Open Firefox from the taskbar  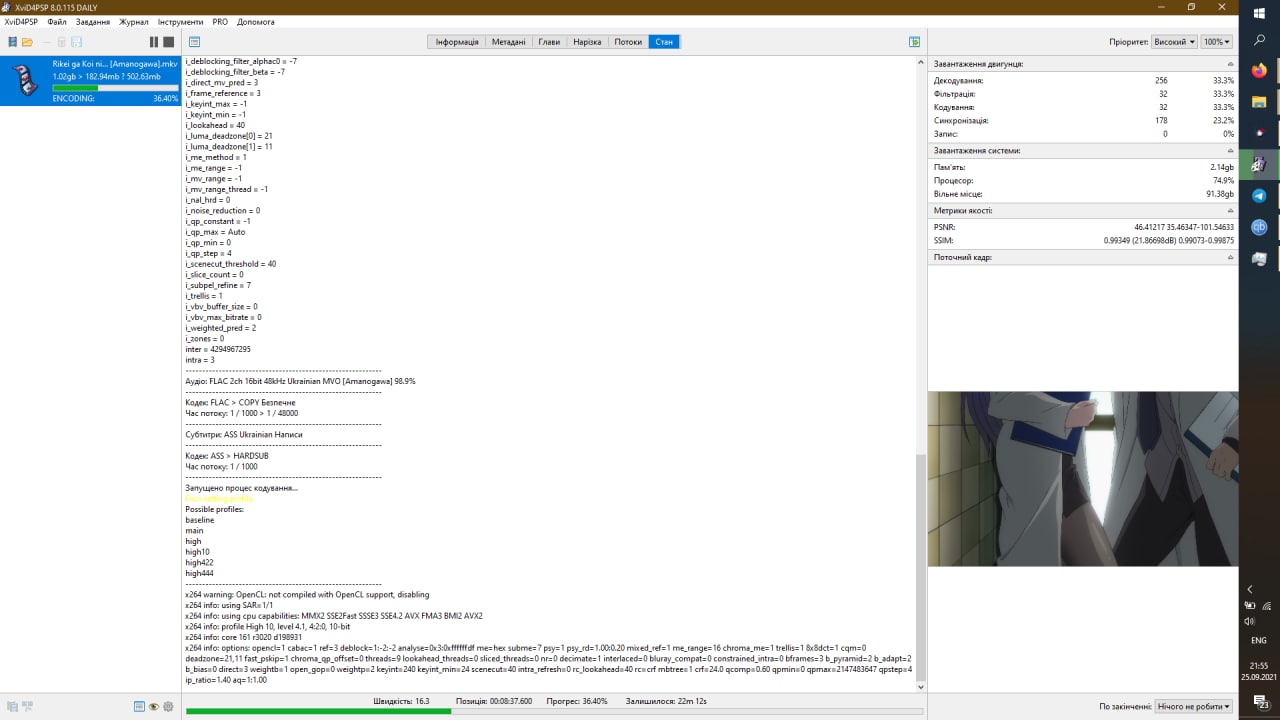point(1259,70)
